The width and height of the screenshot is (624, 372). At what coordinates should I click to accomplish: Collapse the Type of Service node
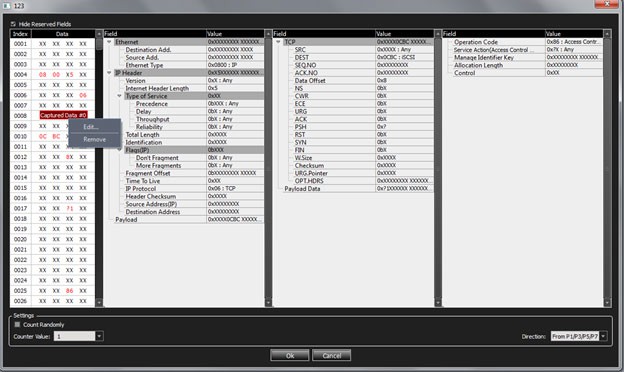[119, 96]
